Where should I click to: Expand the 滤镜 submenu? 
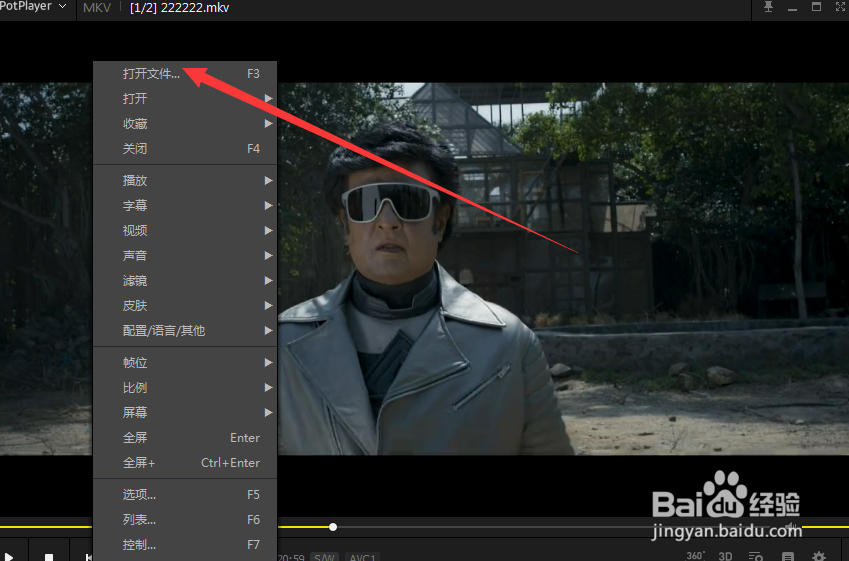tap(185, 280)
